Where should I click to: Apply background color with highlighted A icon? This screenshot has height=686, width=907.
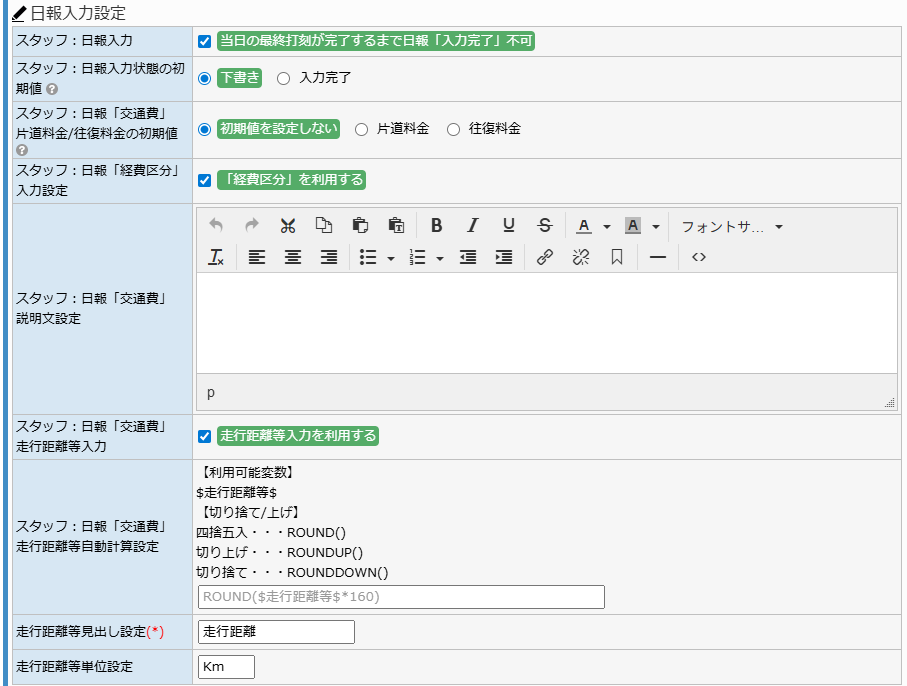(633, 226)
